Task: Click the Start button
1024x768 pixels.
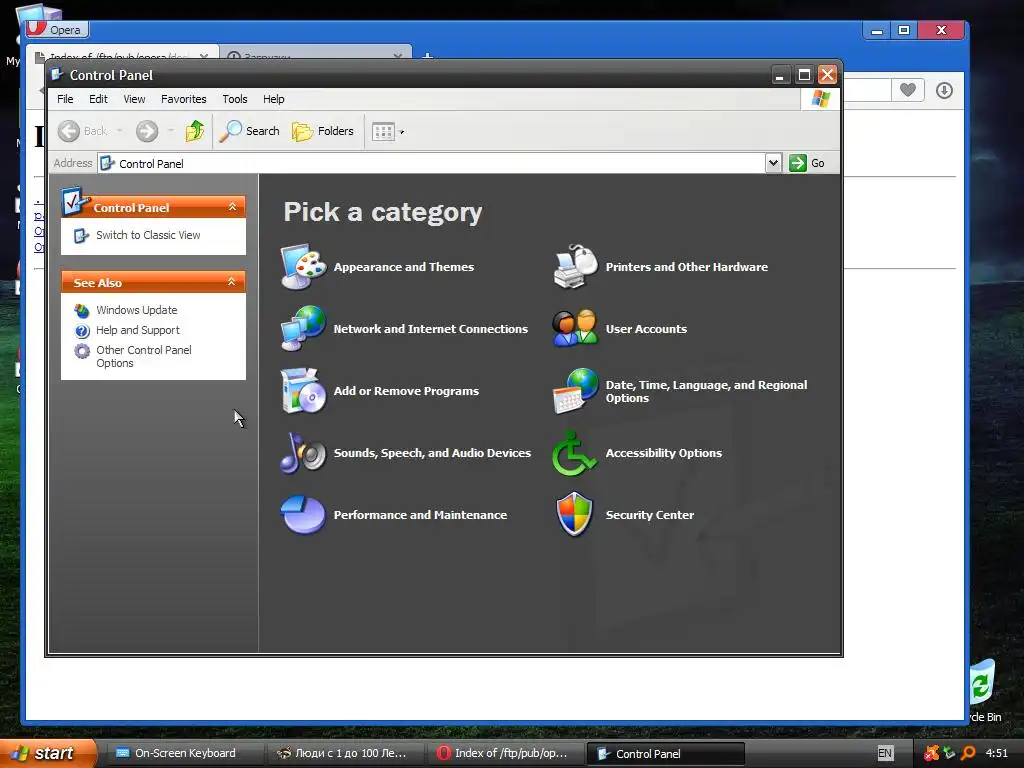Action: [47, 753]
